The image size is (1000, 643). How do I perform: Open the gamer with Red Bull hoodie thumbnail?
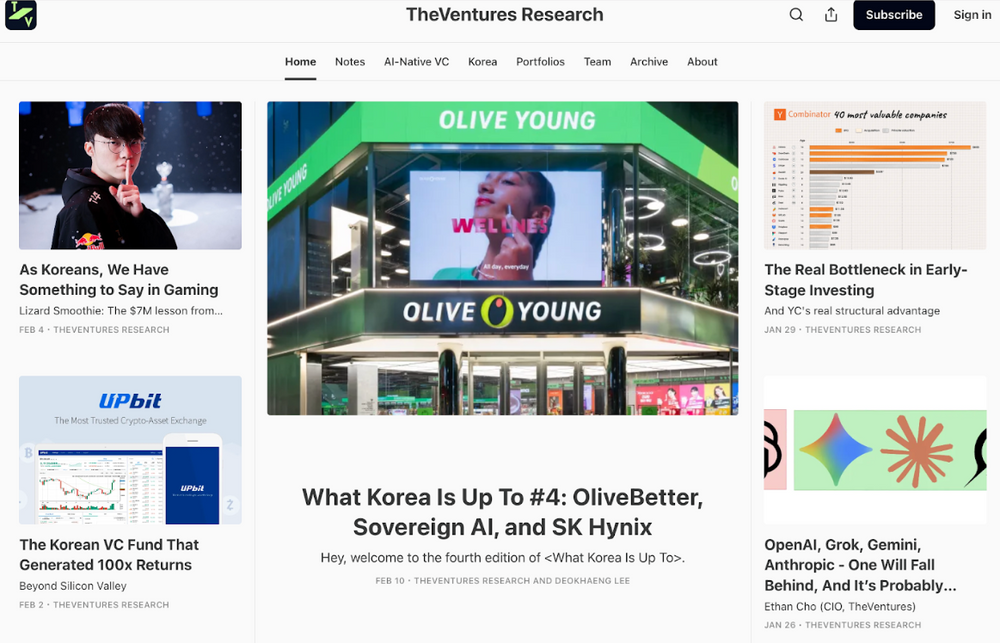point(130,175)
